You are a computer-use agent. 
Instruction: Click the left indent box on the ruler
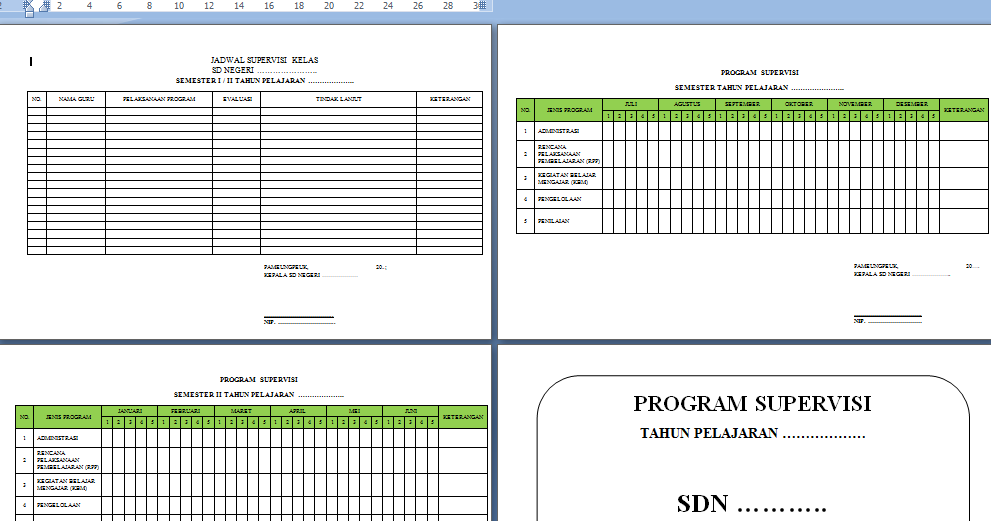[x=29, y=14]
